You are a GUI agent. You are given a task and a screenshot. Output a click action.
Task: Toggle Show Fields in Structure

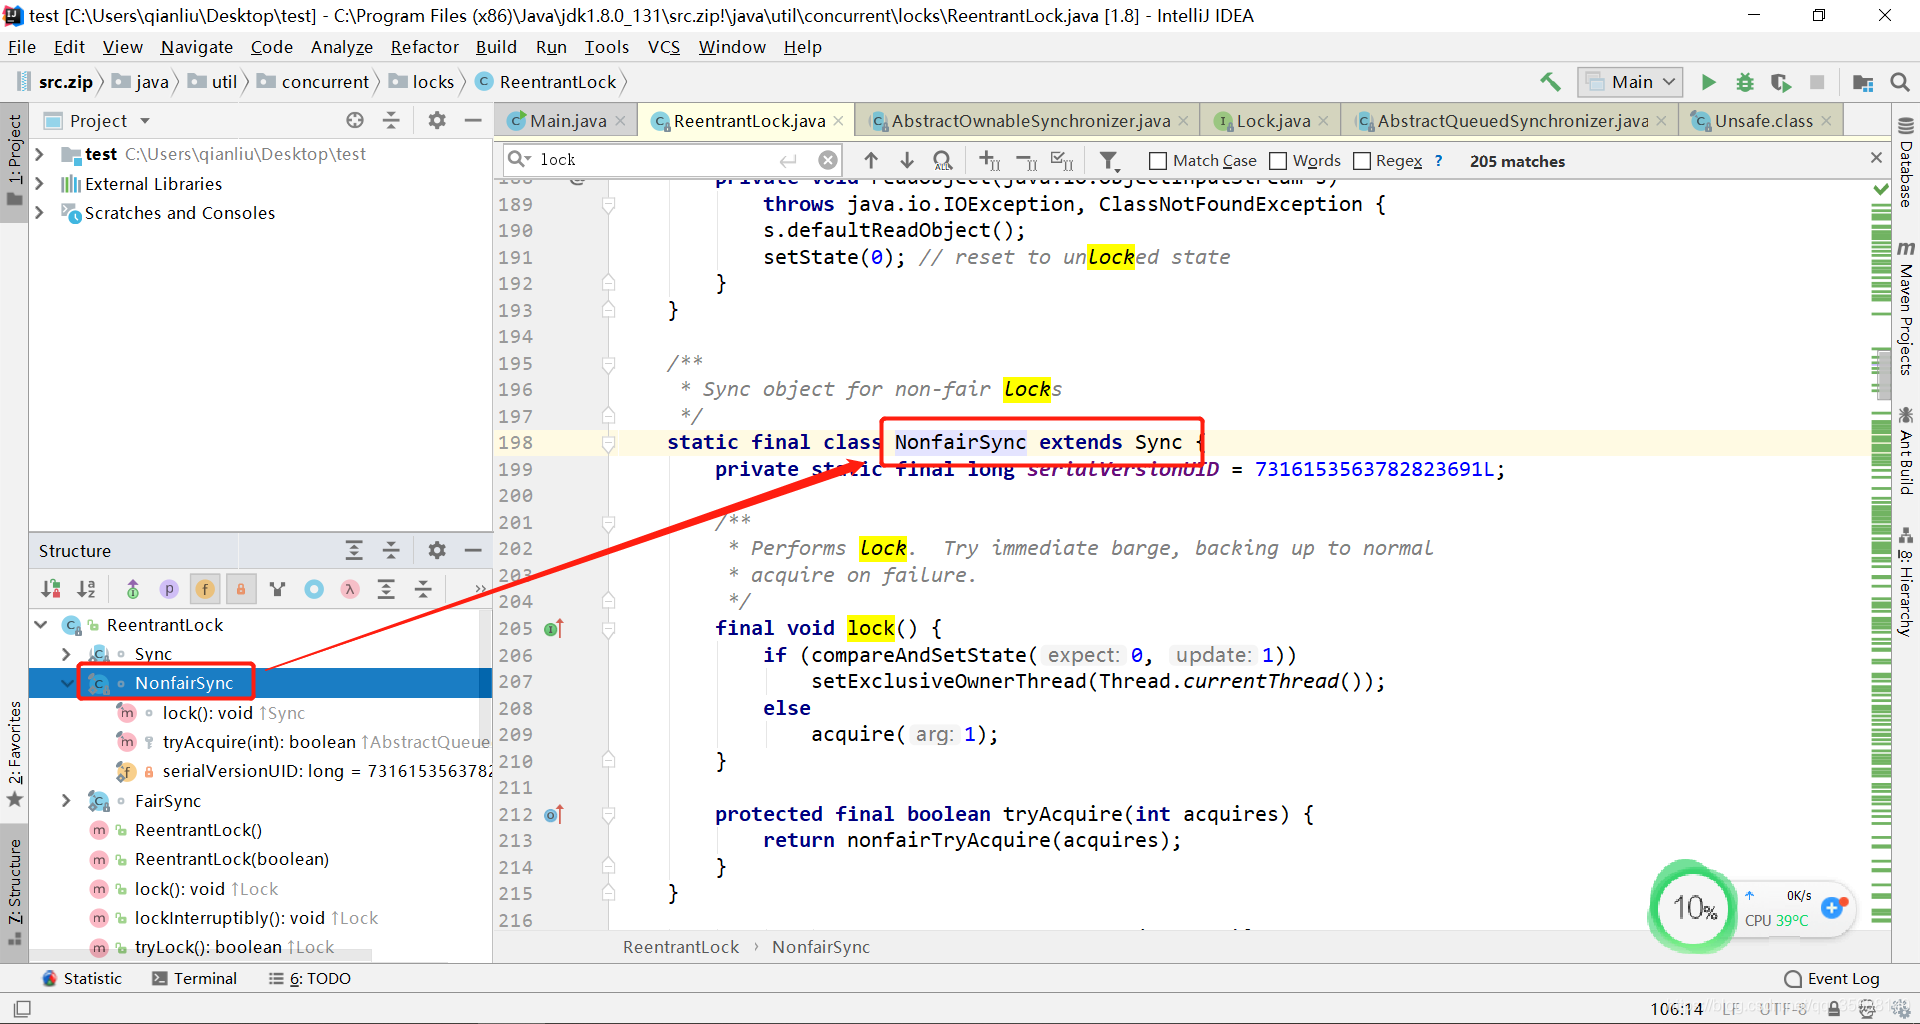[205, 589]
